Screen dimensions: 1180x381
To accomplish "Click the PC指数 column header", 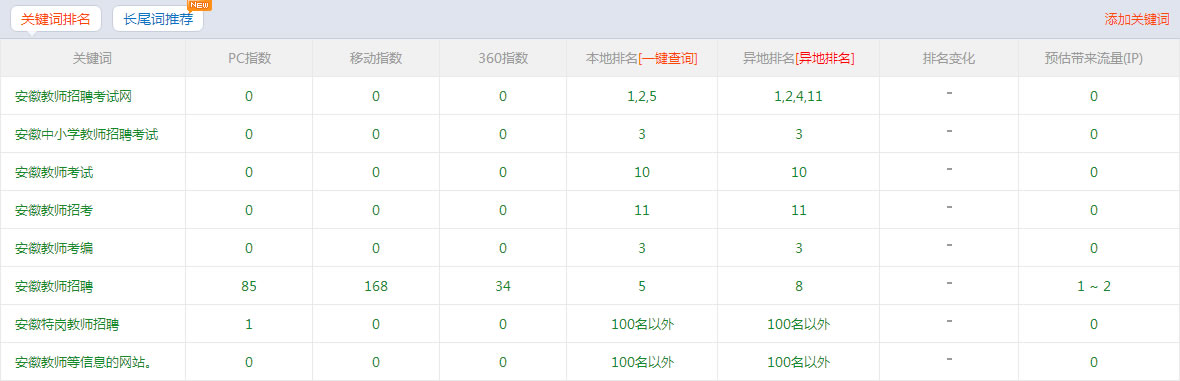I will [x=249, y=58].
